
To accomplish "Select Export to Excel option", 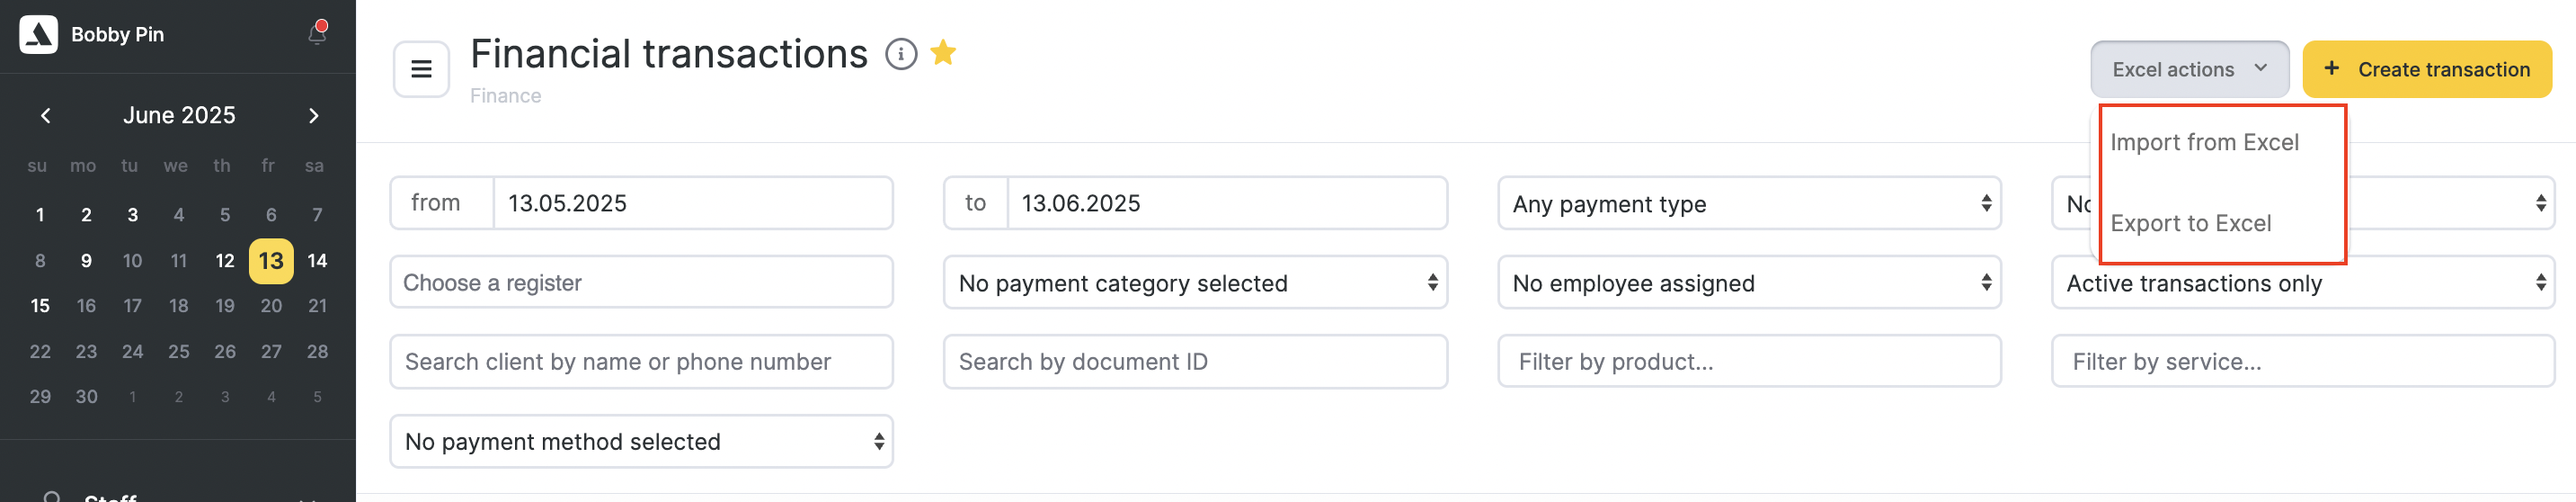I will pos(2190,224).
